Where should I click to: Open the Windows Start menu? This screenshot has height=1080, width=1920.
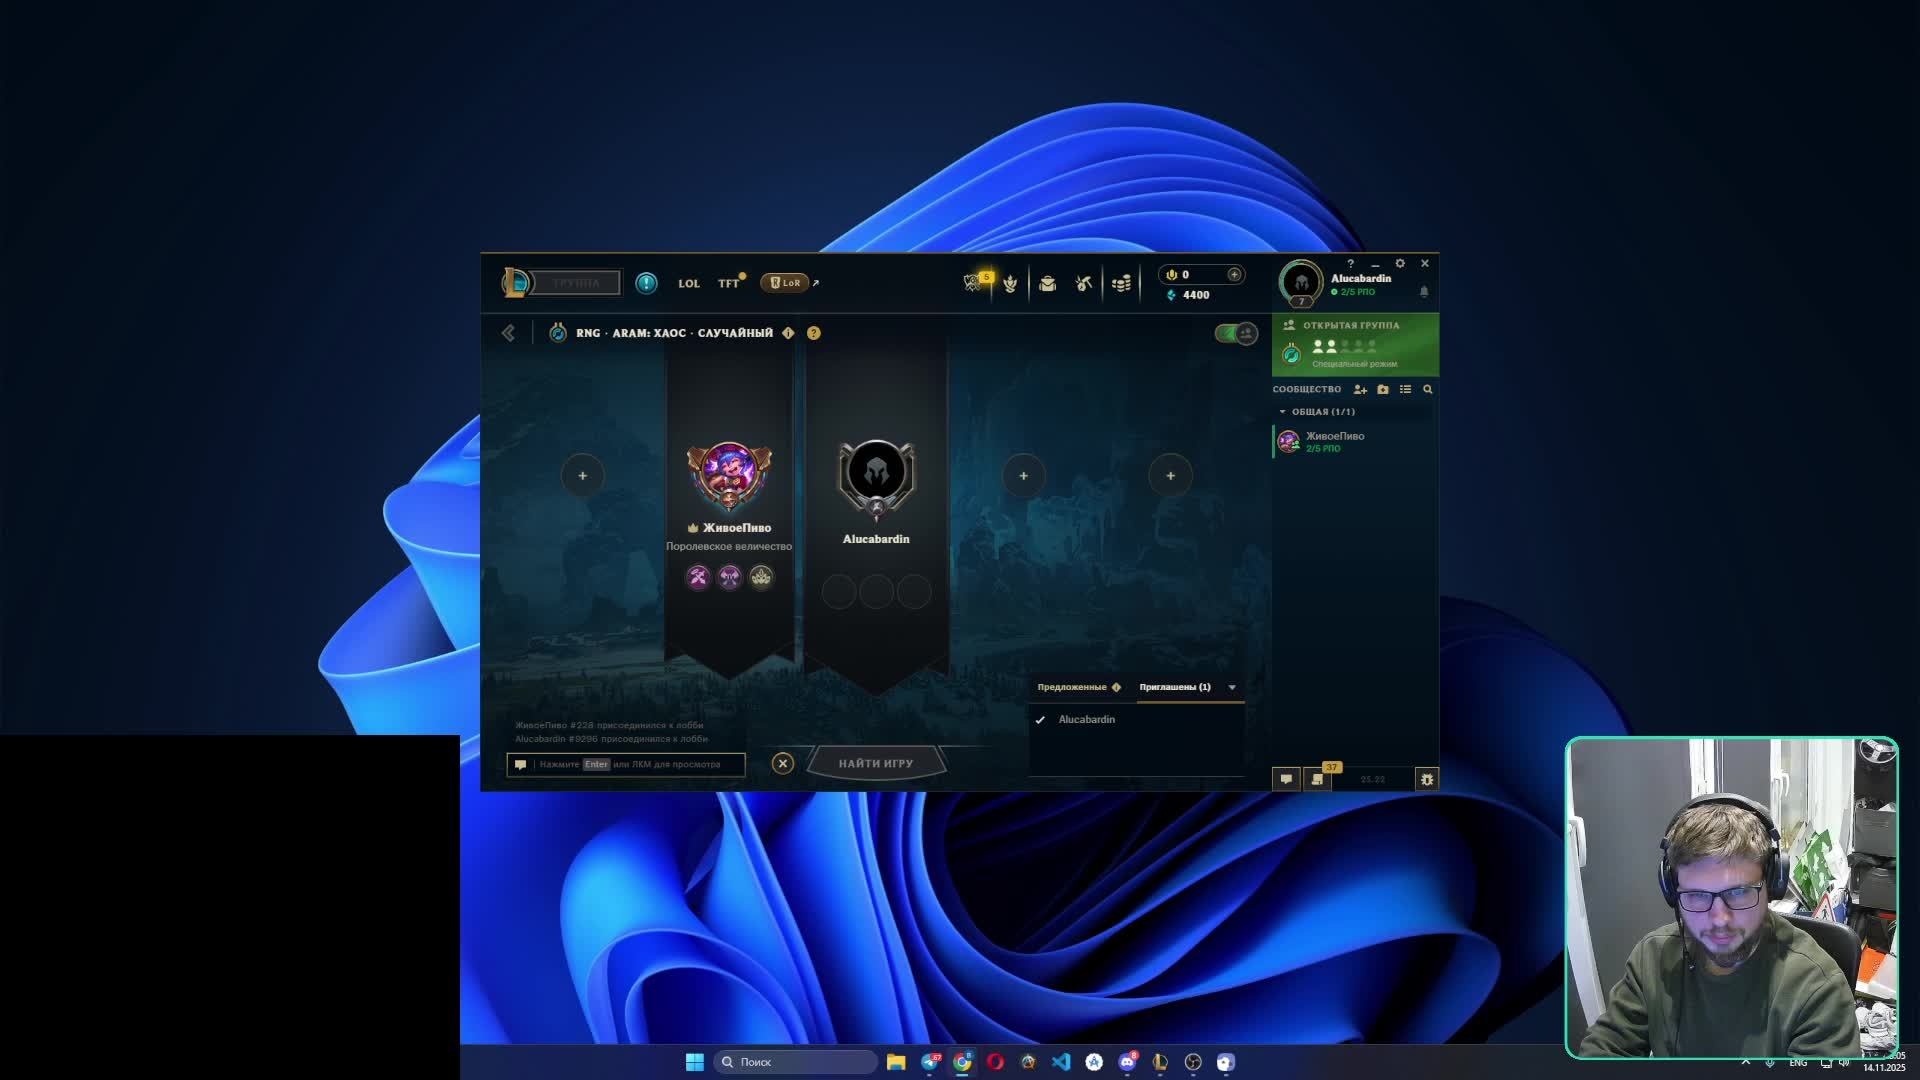(x=694, y=1062)
